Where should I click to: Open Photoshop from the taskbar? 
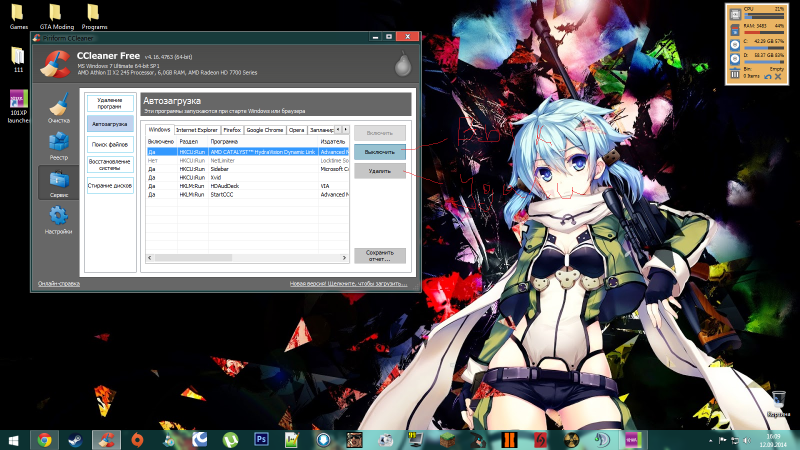(261, 439)
